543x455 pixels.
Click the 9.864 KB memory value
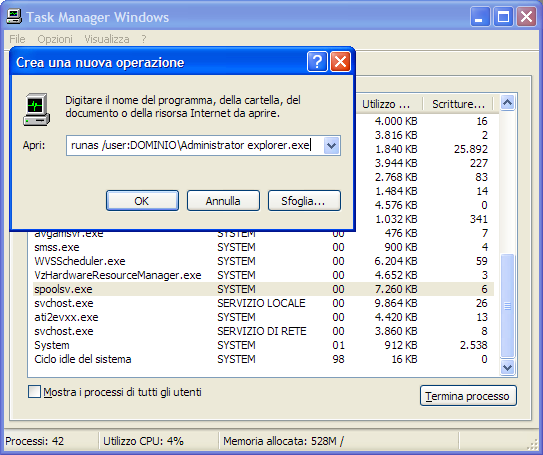[396, 303]
